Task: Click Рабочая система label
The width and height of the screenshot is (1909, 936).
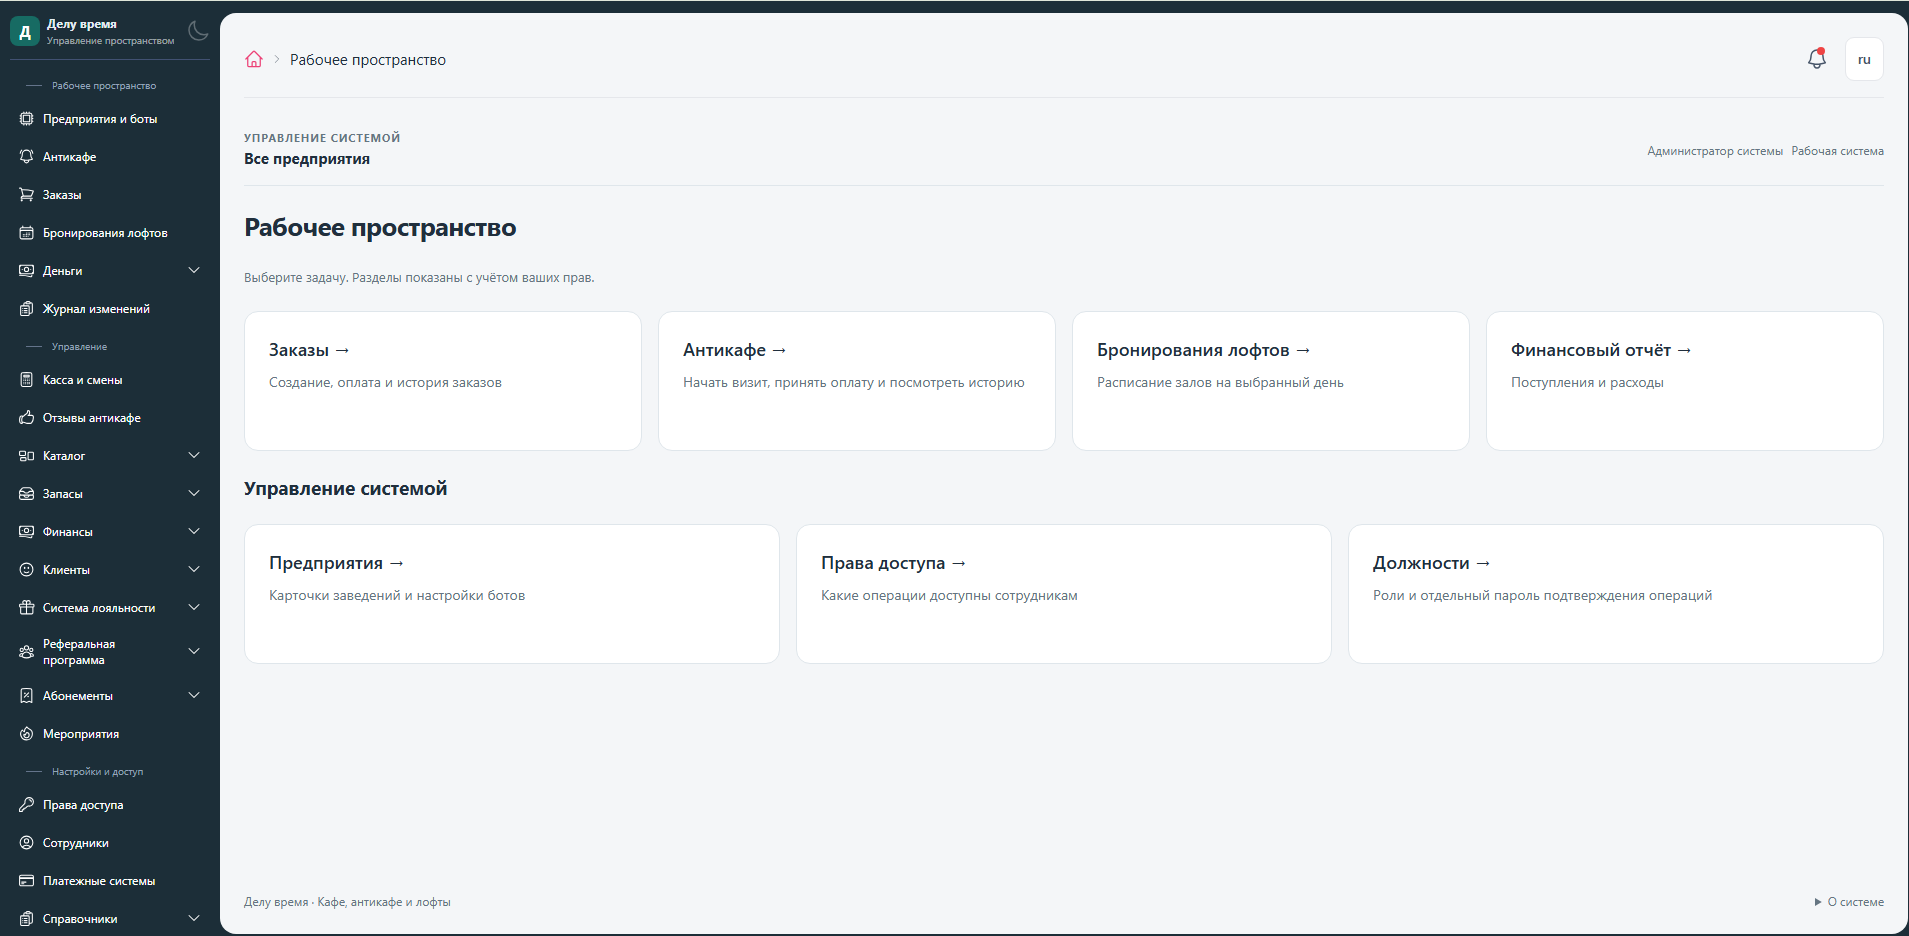Action: point(1838,151)
